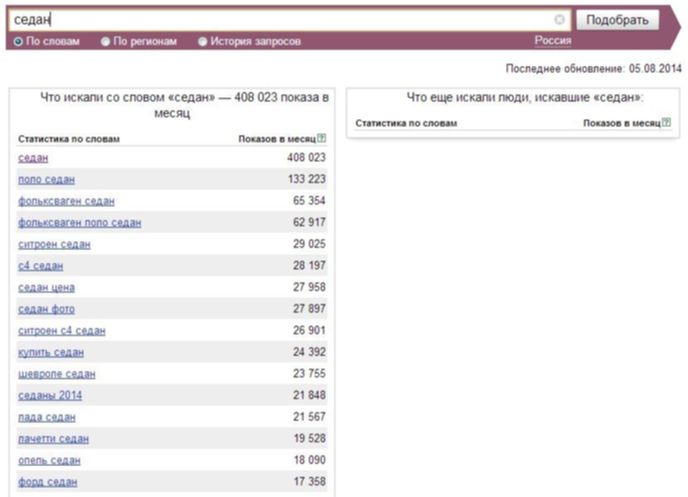The width and height of the screenshot is (688, 497).
Task: Clear the search field with the X icon
Action: 559,20
